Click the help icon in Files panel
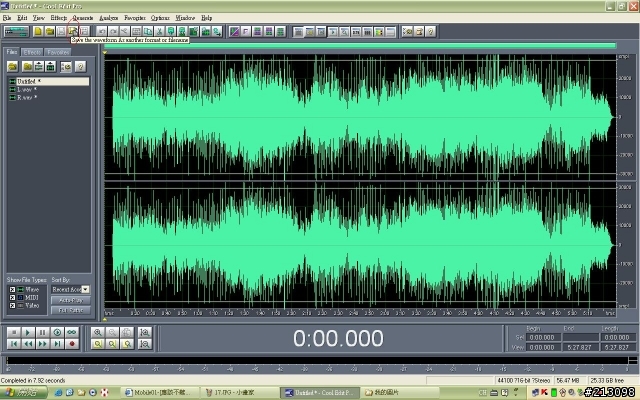The width and height of the screenshot is (640, 400). 80,66
